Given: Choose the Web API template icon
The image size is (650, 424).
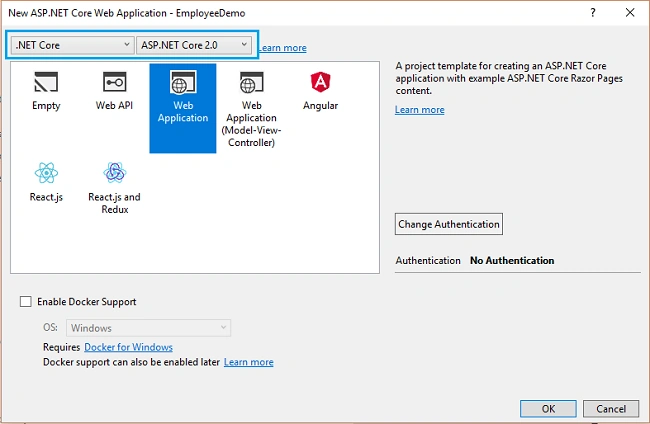Looking at the screenshot, I should 114,82.
